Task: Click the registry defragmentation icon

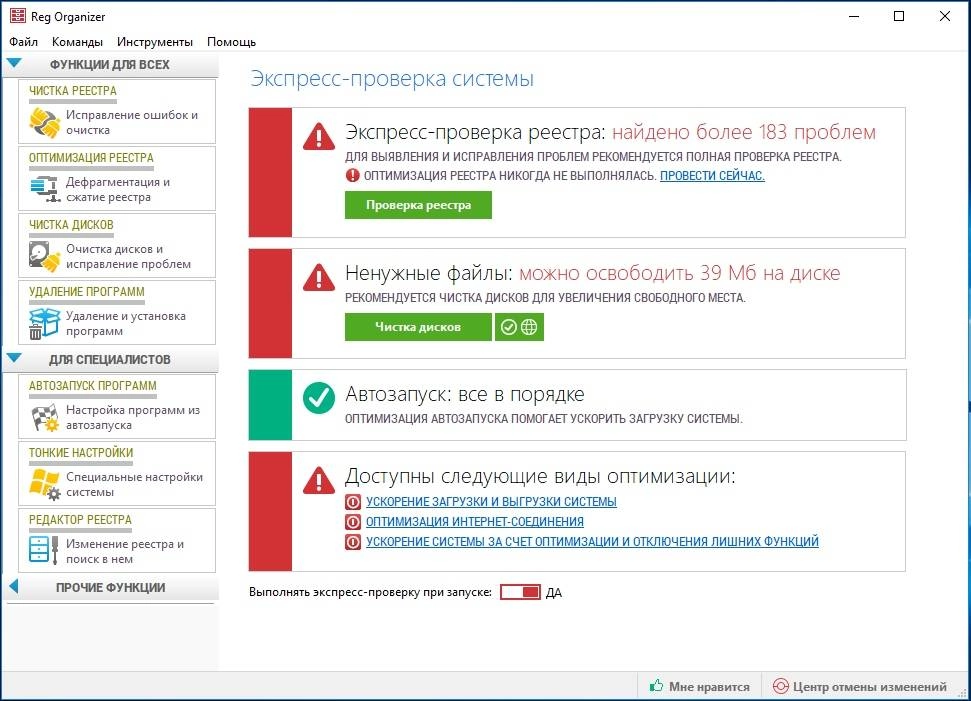Action: (x=45, y=189)
